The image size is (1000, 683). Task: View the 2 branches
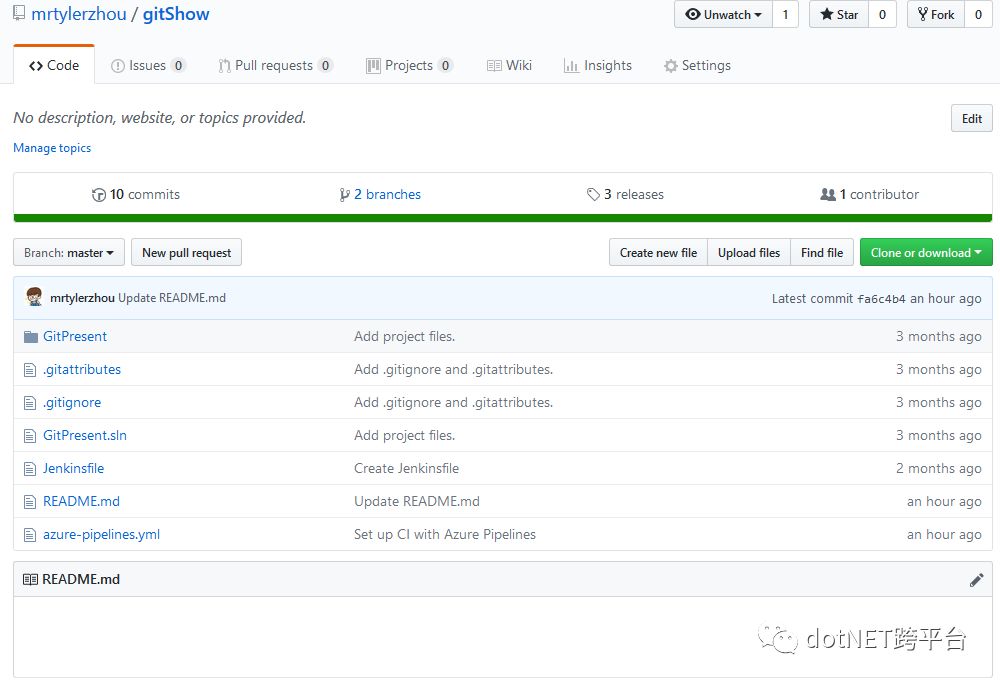pos(380,195)
